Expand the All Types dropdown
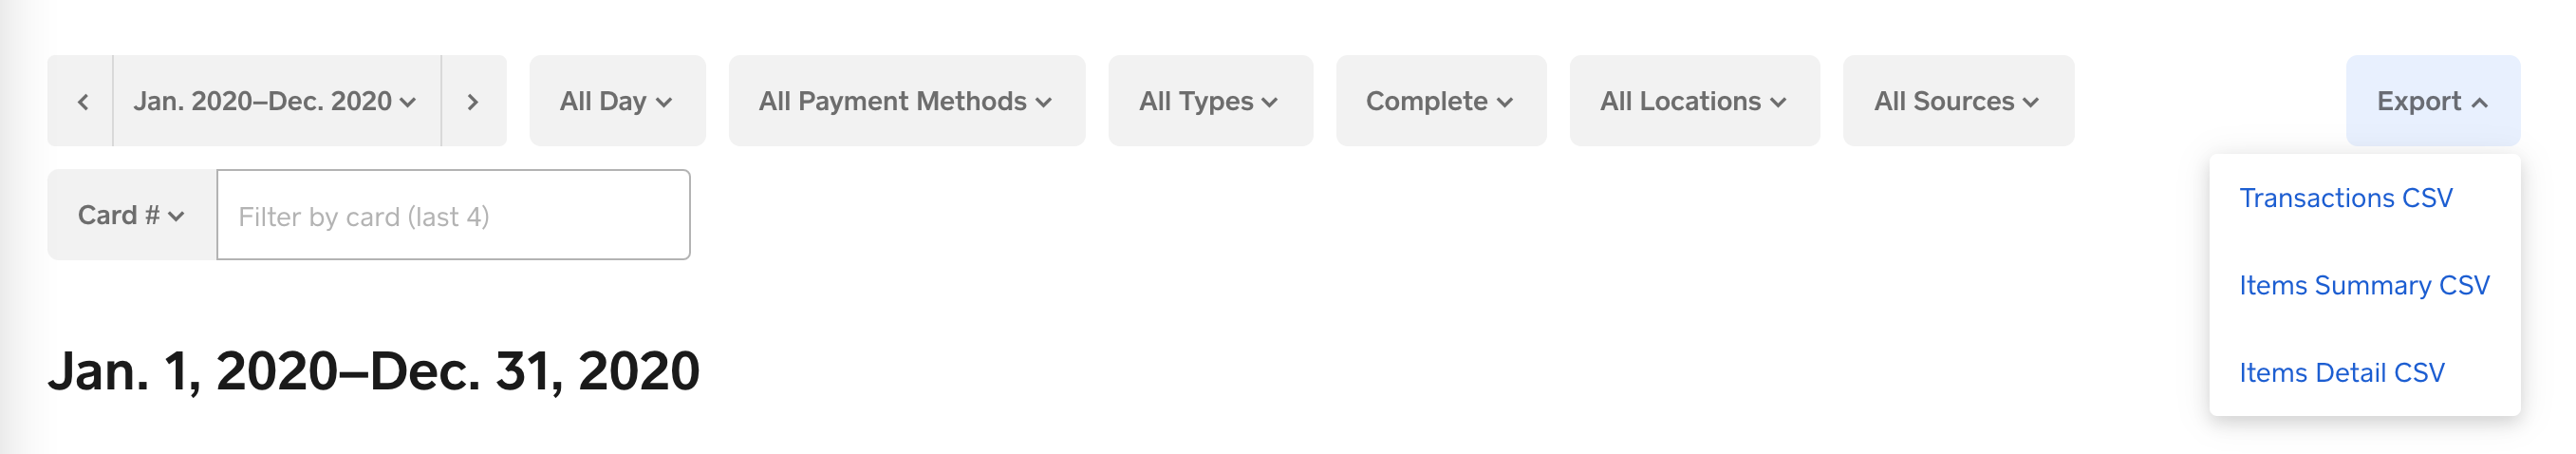 (x=1209, y=102)
